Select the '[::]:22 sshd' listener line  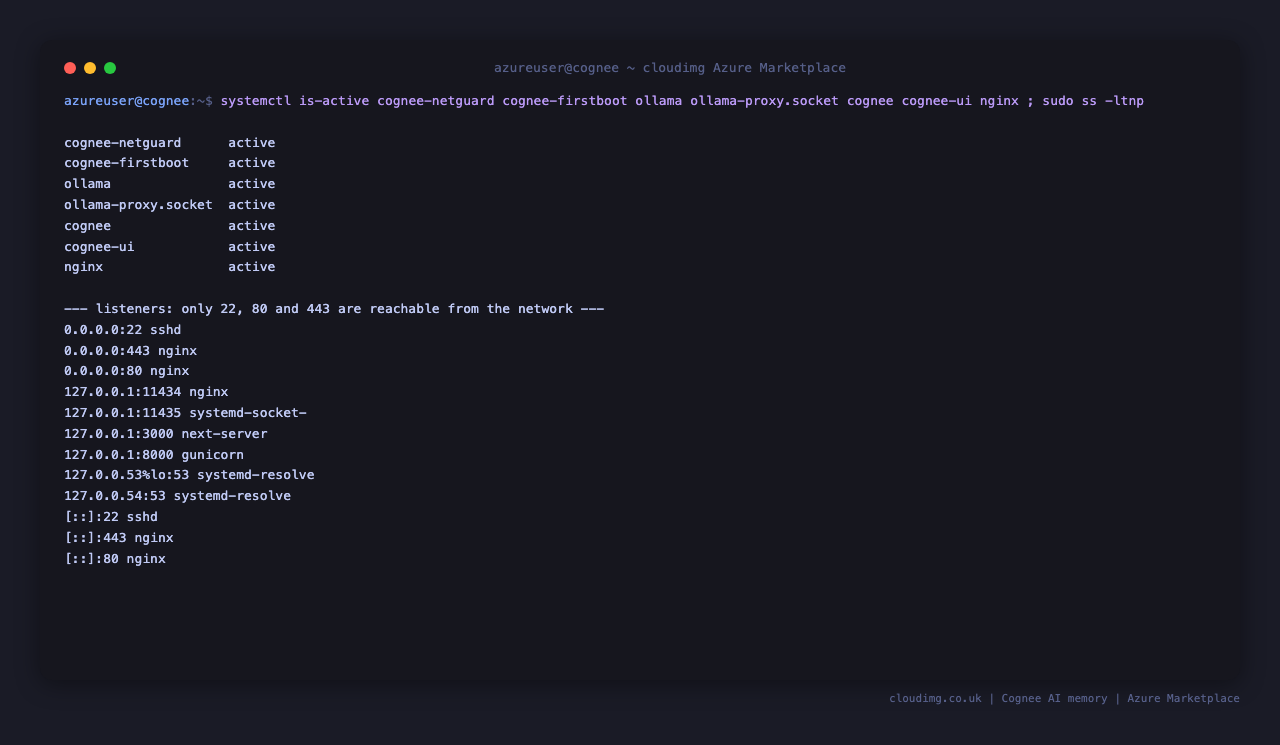pyautogui.click(x=111, y=517)
